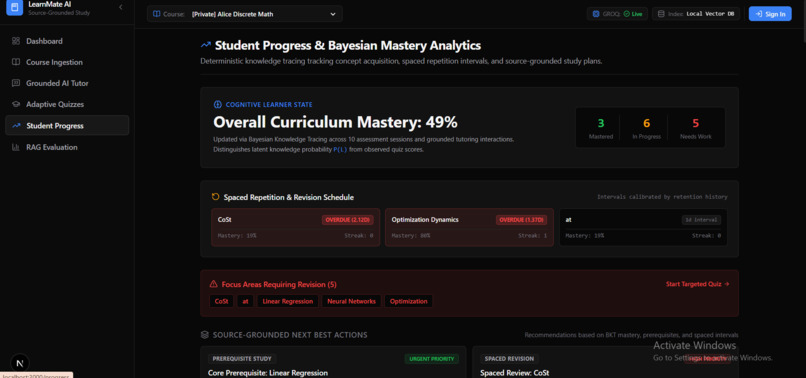Open the Spaced Review: CoSt card

point(606,363)
